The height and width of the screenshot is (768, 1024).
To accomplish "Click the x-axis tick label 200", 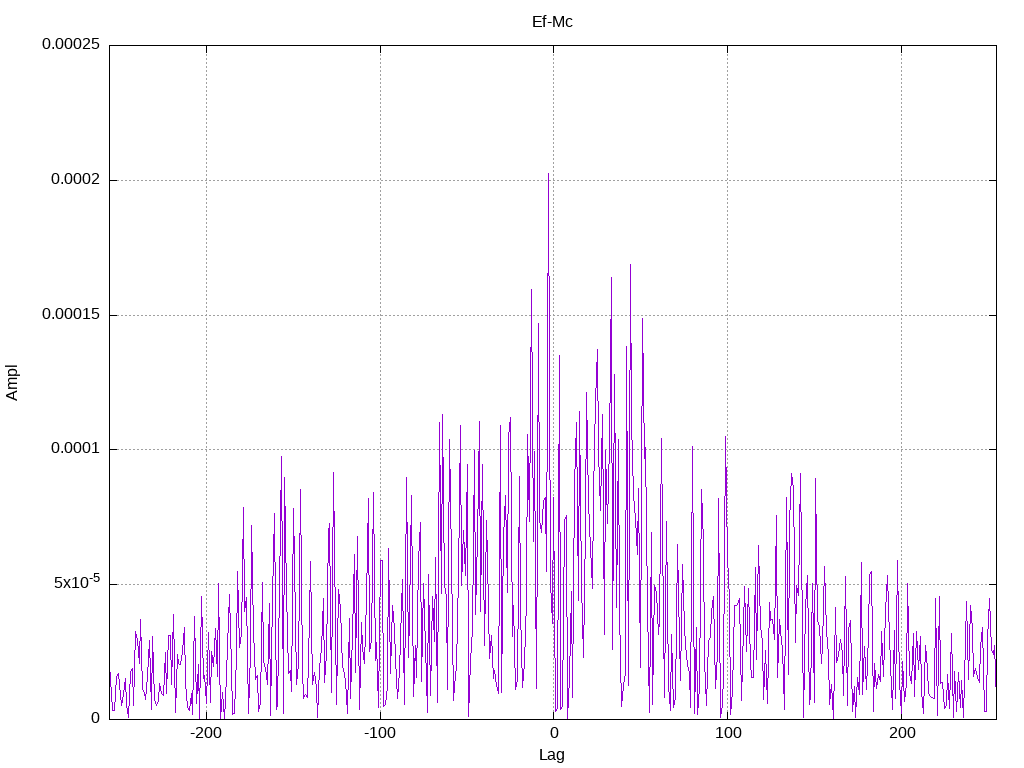I will (902, 733).
